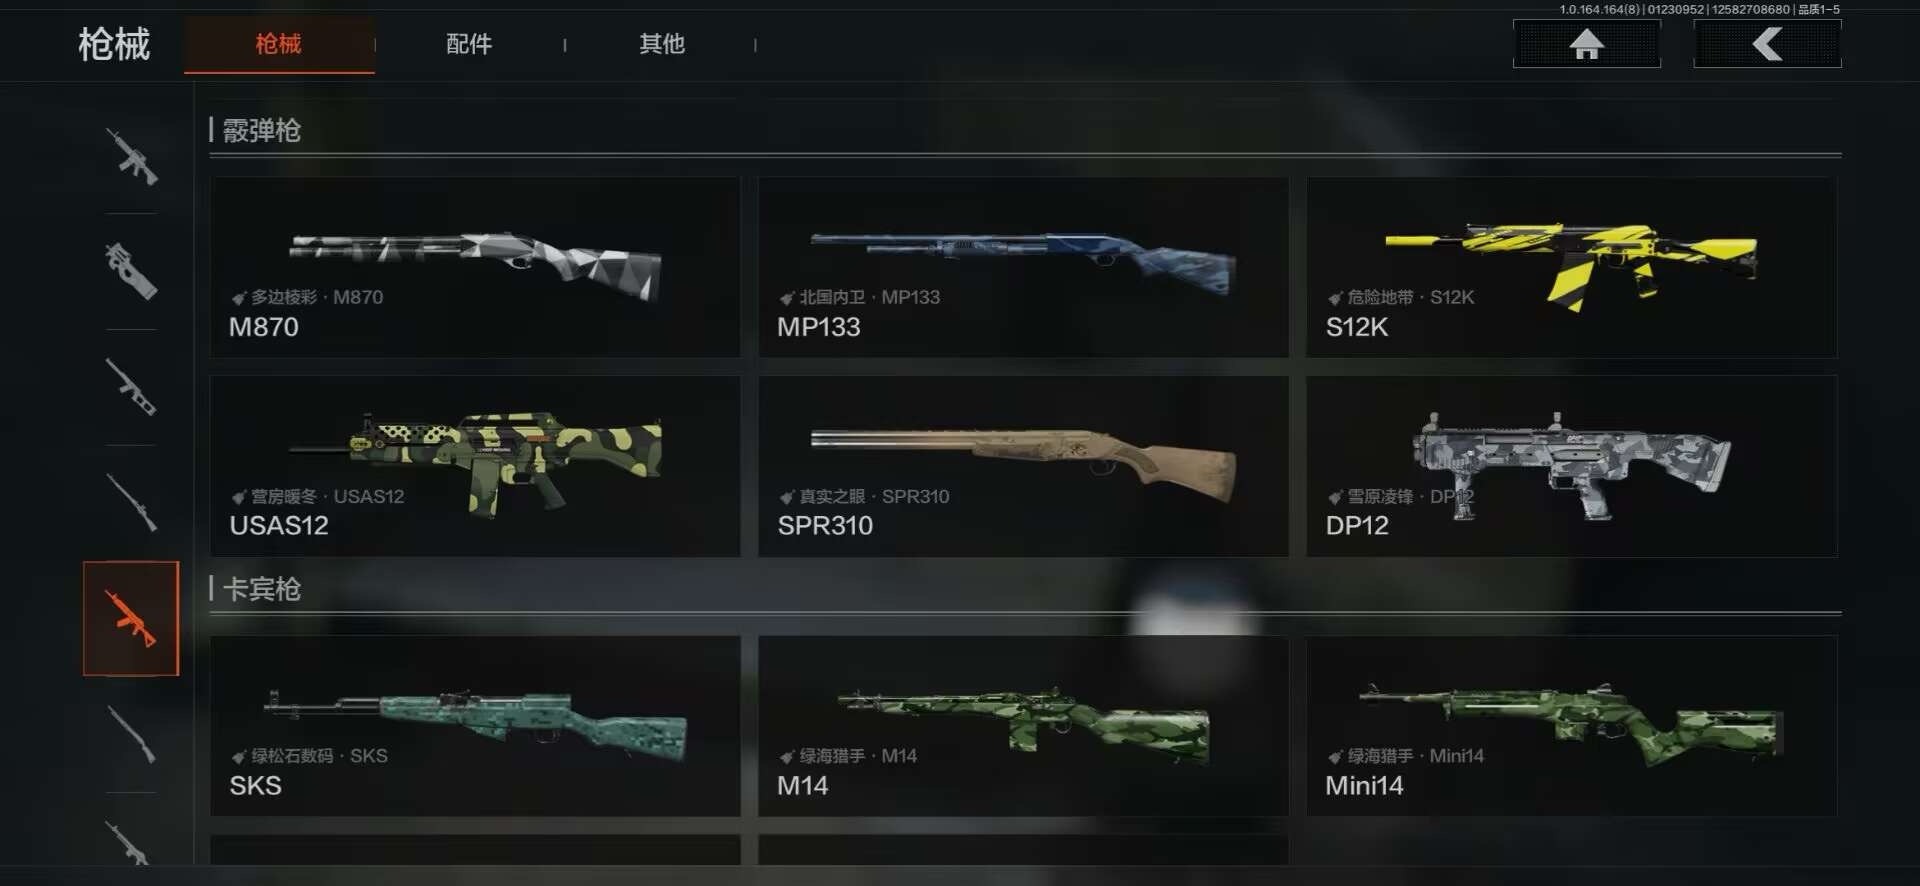Image resolution: width=1920 pixels, height=886 pixels.
Task: Select the teal SKS carbine card
Action: pyautogui.click(x=475, y=726)
